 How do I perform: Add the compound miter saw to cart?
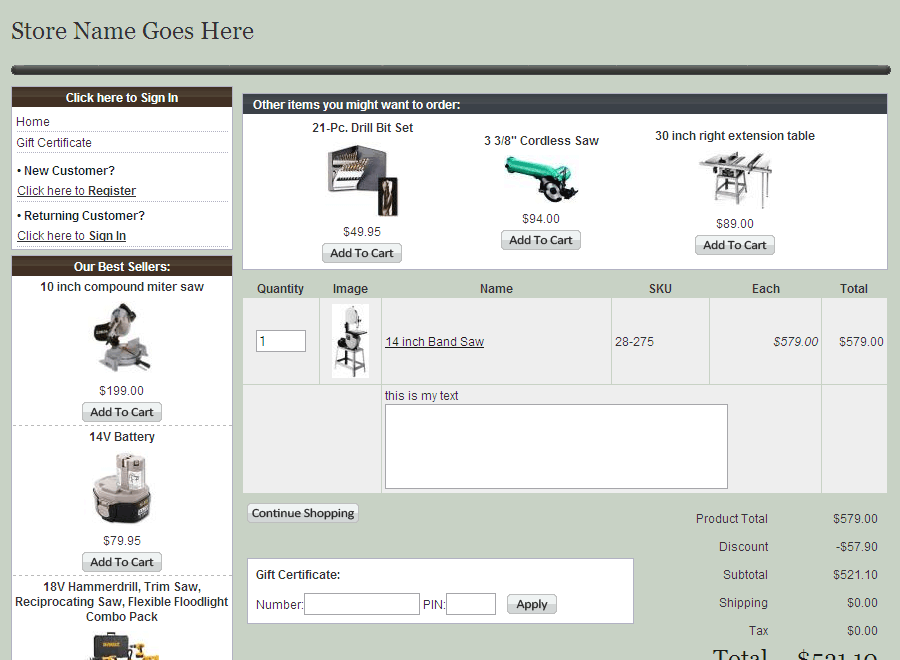pos(121,412)
